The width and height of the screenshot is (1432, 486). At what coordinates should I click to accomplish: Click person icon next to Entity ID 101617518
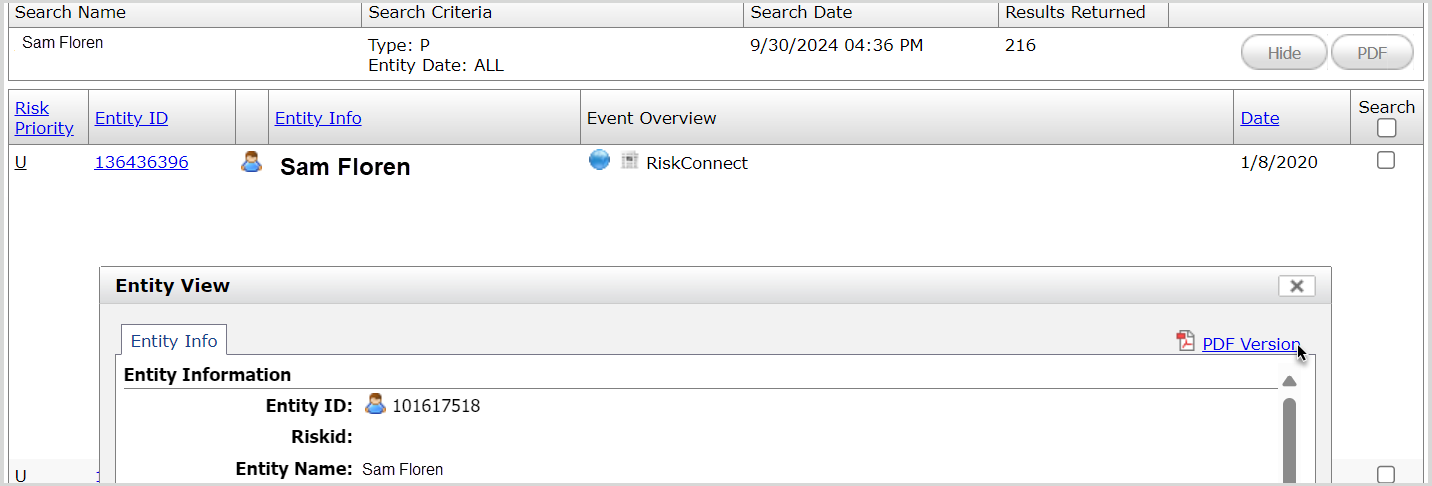coord(375,405)
